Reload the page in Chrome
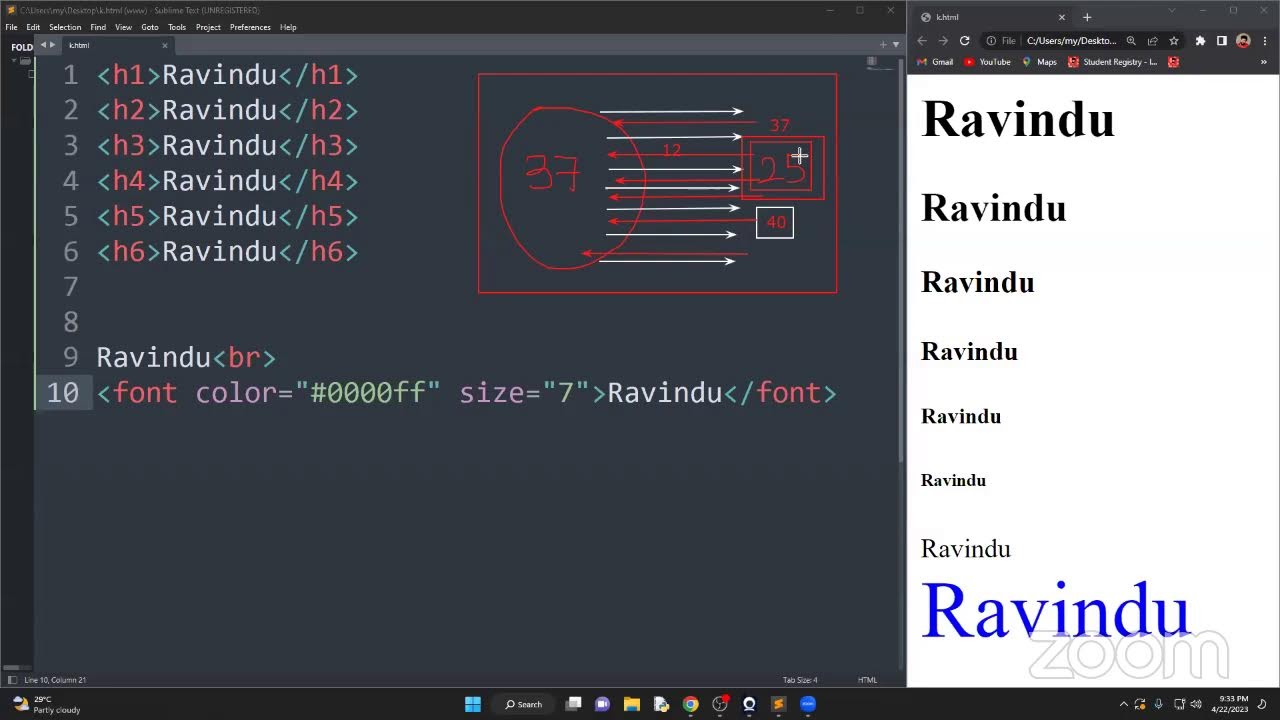This screenshot has width=1280, height=720. 964,41
